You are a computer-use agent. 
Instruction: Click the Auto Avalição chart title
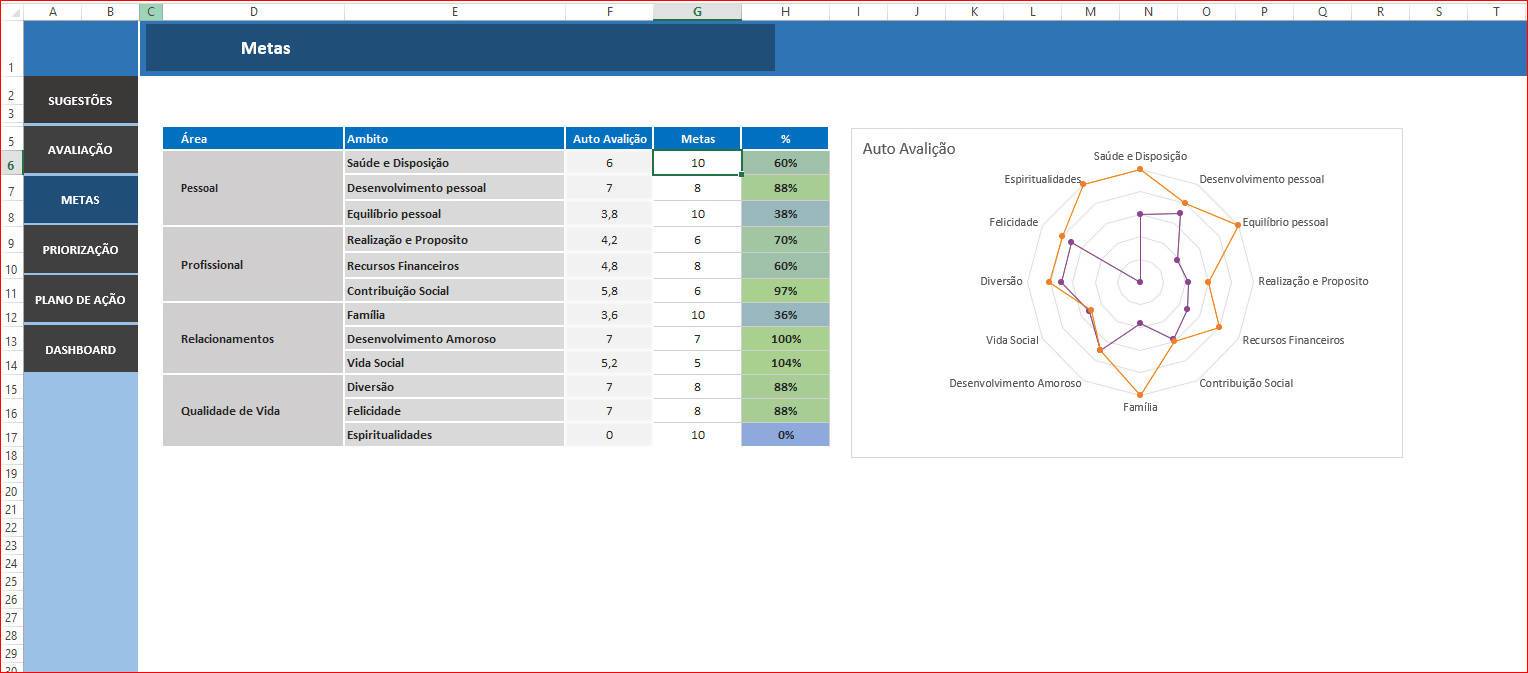tap(909, 149)
